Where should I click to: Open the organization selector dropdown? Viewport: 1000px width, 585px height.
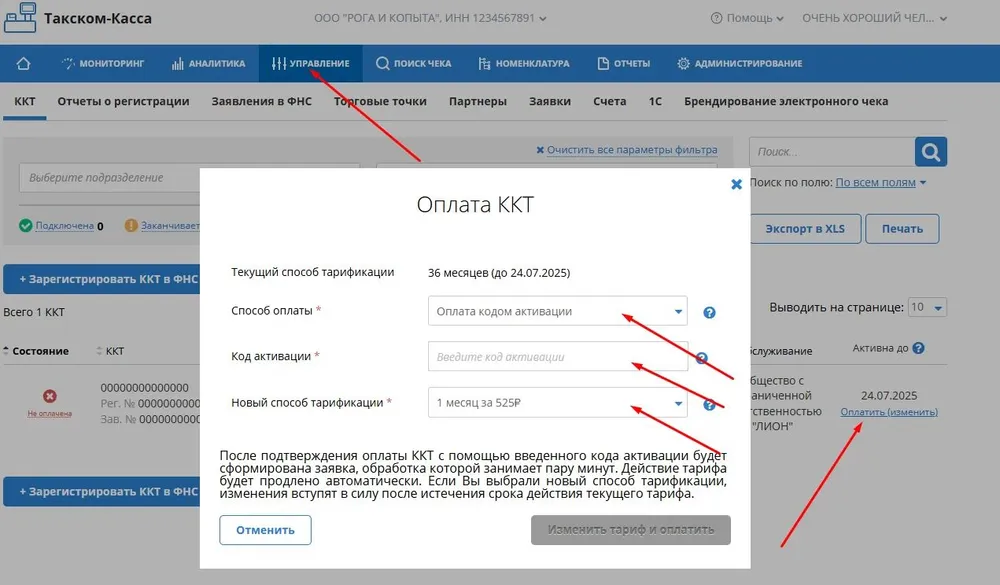pyautogui.click(x=430, y=19)
